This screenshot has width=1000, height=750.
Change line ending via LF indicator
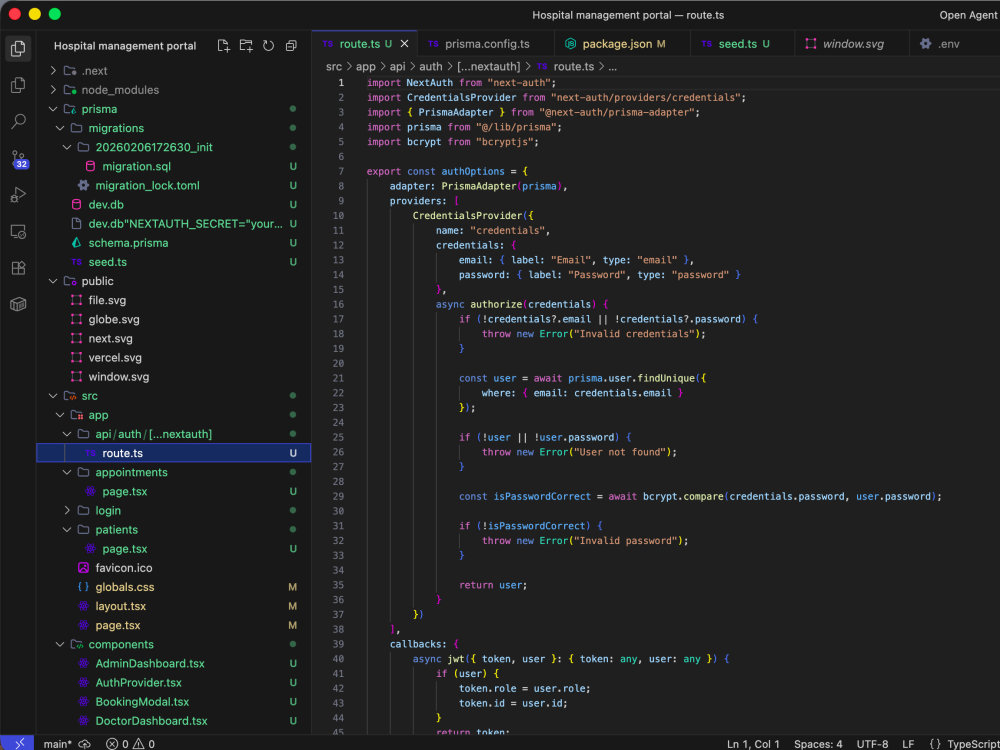point(908,744)
